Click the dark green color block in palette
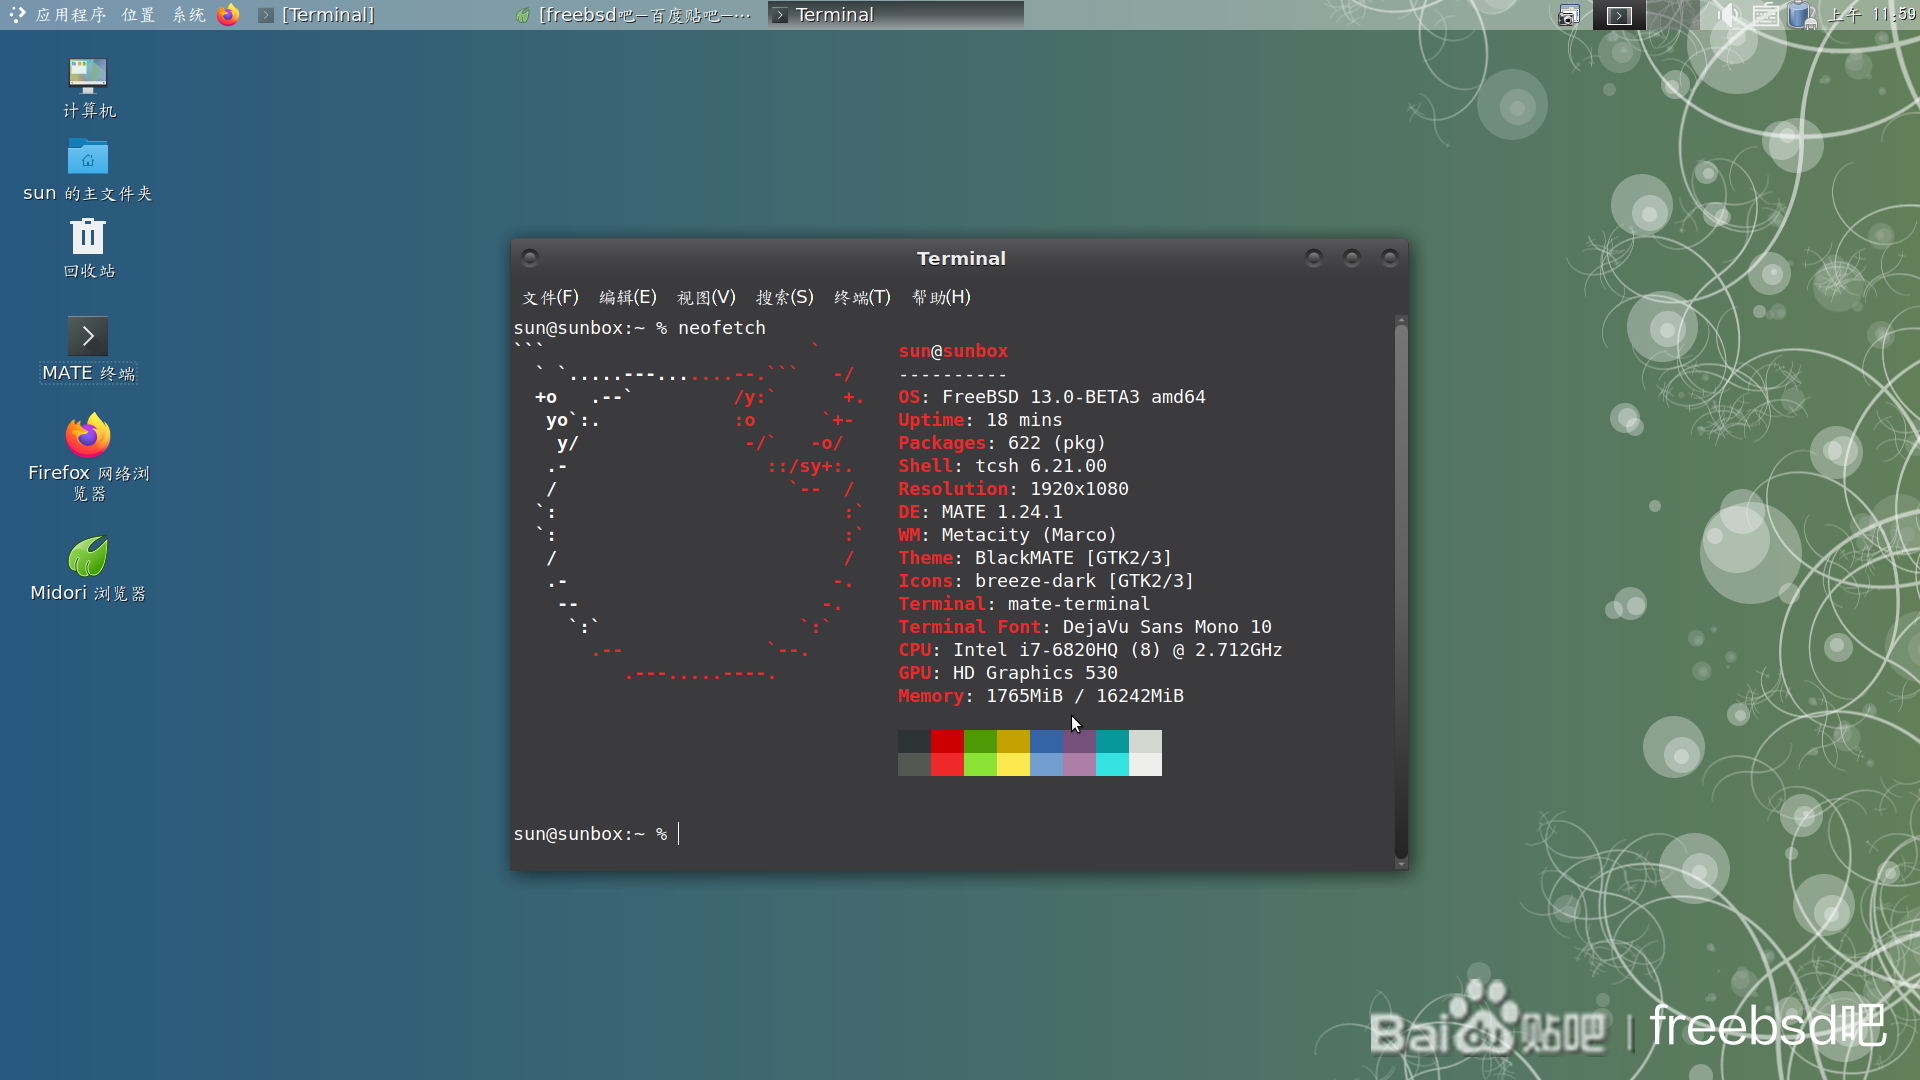Screen dimensions: 1920x1080 [980, 741]
